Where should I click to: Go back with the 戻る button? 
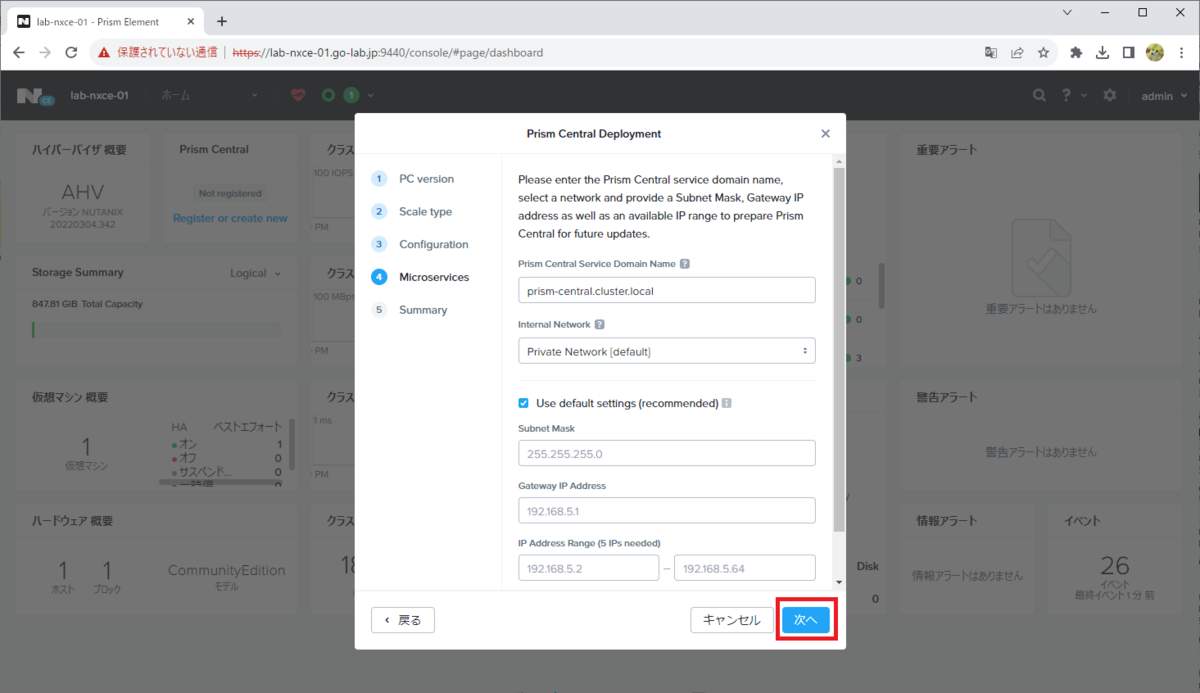pos(403,620)
